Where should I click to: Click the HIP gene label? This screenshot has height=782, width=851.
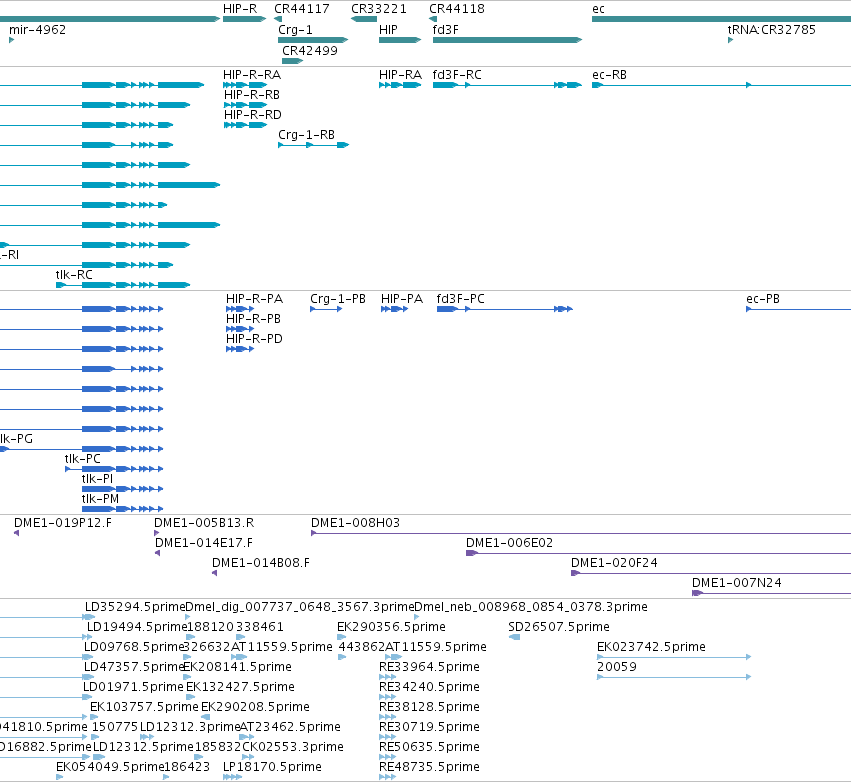tap(388, 29)
